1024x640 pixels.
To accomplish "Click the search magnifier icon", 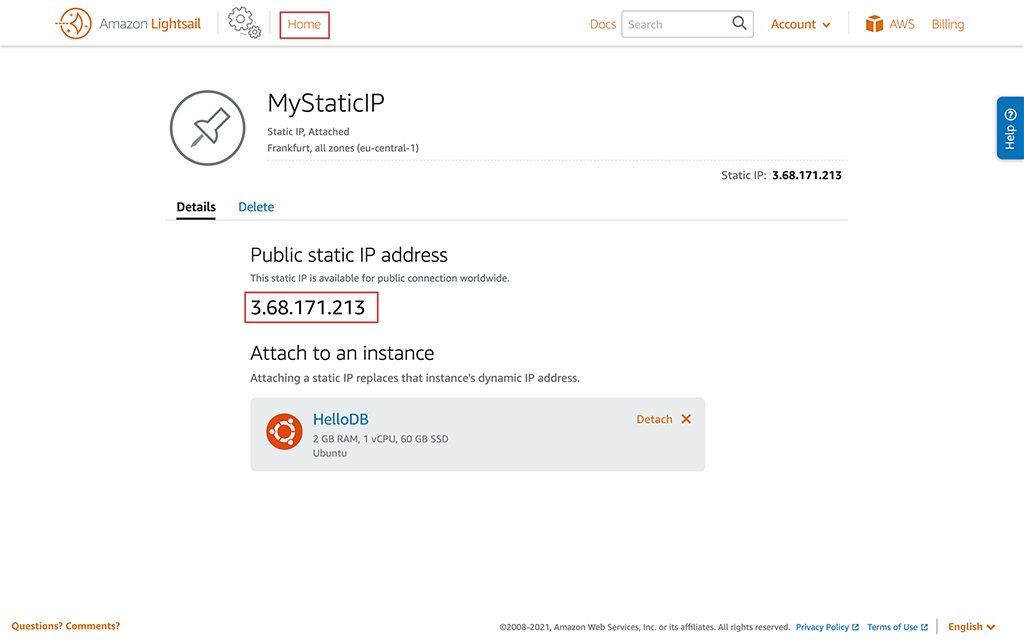I will (x=739, y=24).
